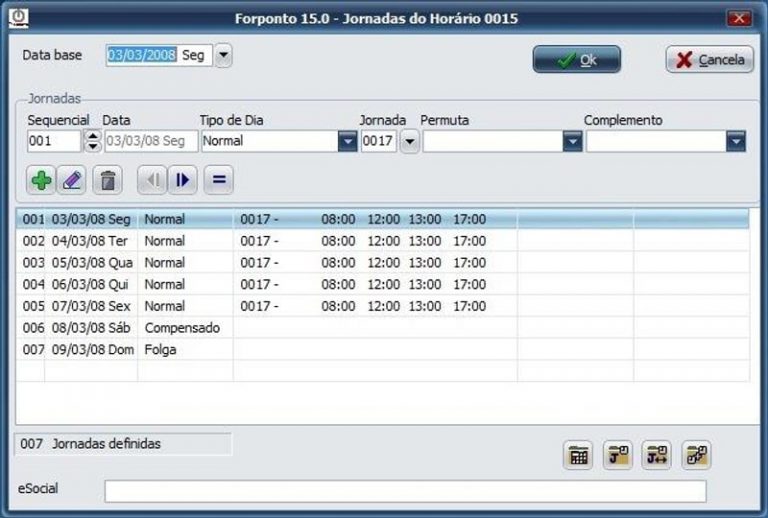
Task: Click the trash can delete icon
Action: (108, 180)
